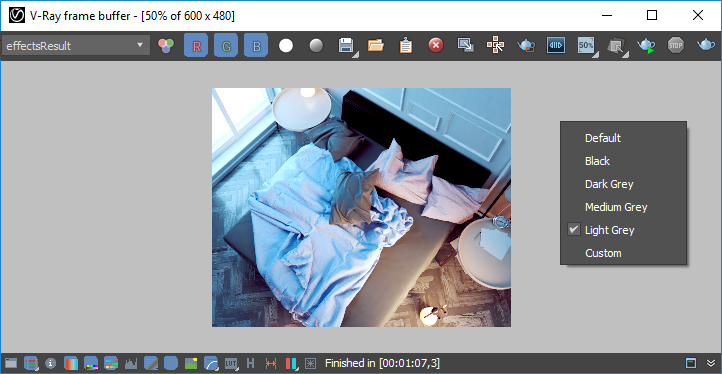The image size is (722, 374).
Task: Enable track mouse while rendering
Action: [495, 45]
